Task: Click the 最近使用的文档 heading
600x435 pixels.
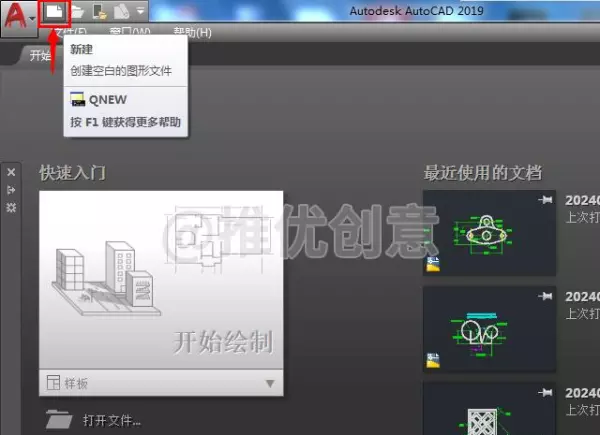Action: [x=483, y=173]
